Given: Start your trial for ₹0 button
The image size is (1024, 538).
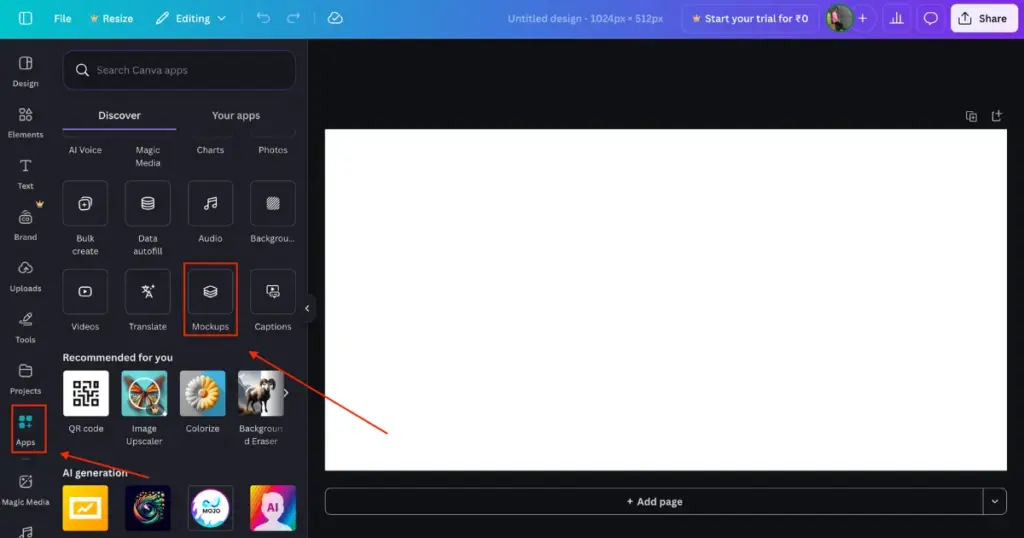Looking at the screenshot, I should point(750,18).
